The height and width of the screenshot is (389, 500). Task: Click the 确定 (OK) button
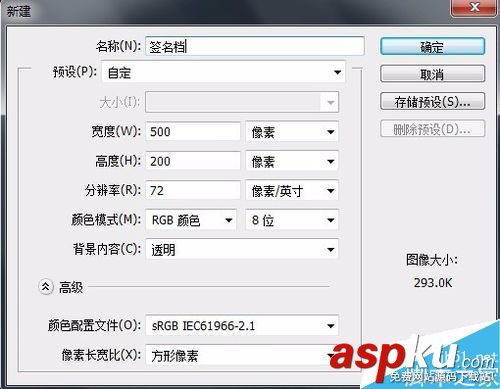[432, 46]
